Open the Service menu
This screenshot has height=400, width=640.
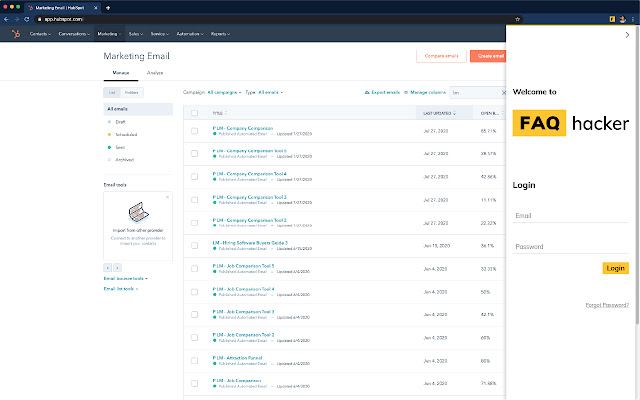[x=160, y=34]
